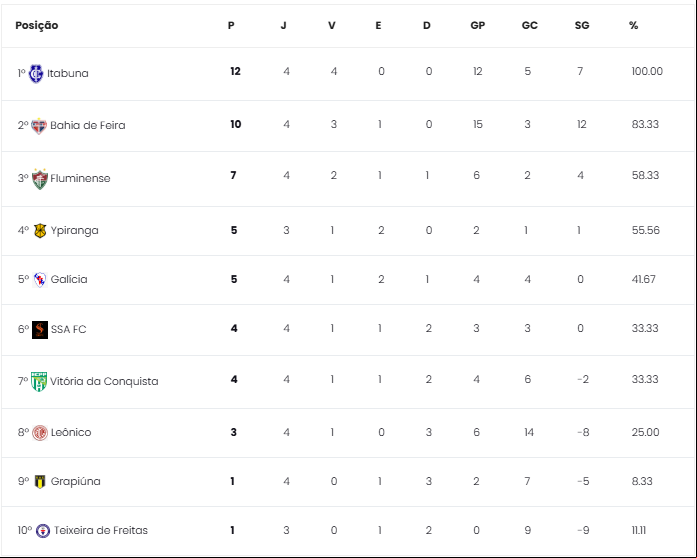Click the SG goal difference header
This screenshot has width=697, height=558.
[582, 25]
